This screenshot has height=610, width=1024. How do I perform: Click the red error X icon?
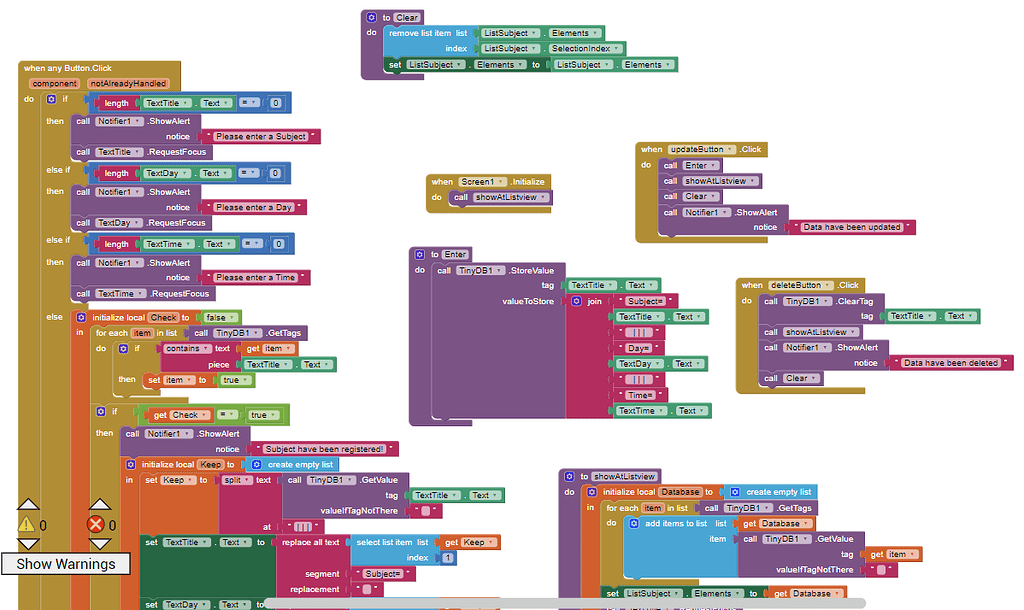[x=96, y=524]
